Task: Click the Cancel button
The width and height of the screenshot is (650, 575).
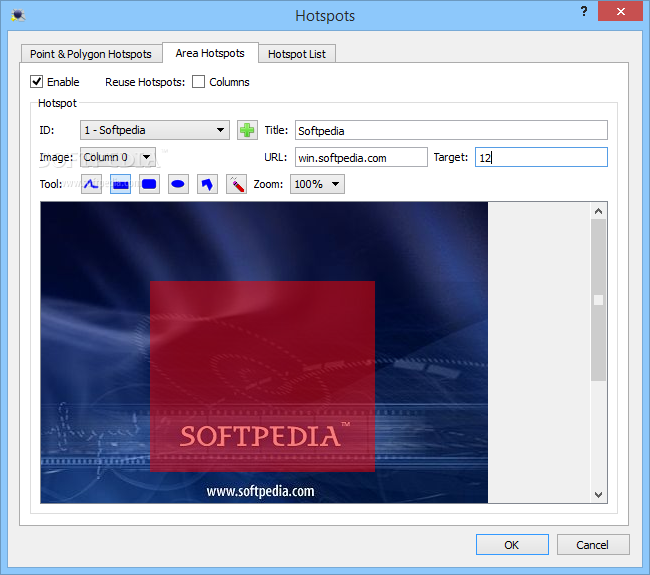Action: click(593, 545)
